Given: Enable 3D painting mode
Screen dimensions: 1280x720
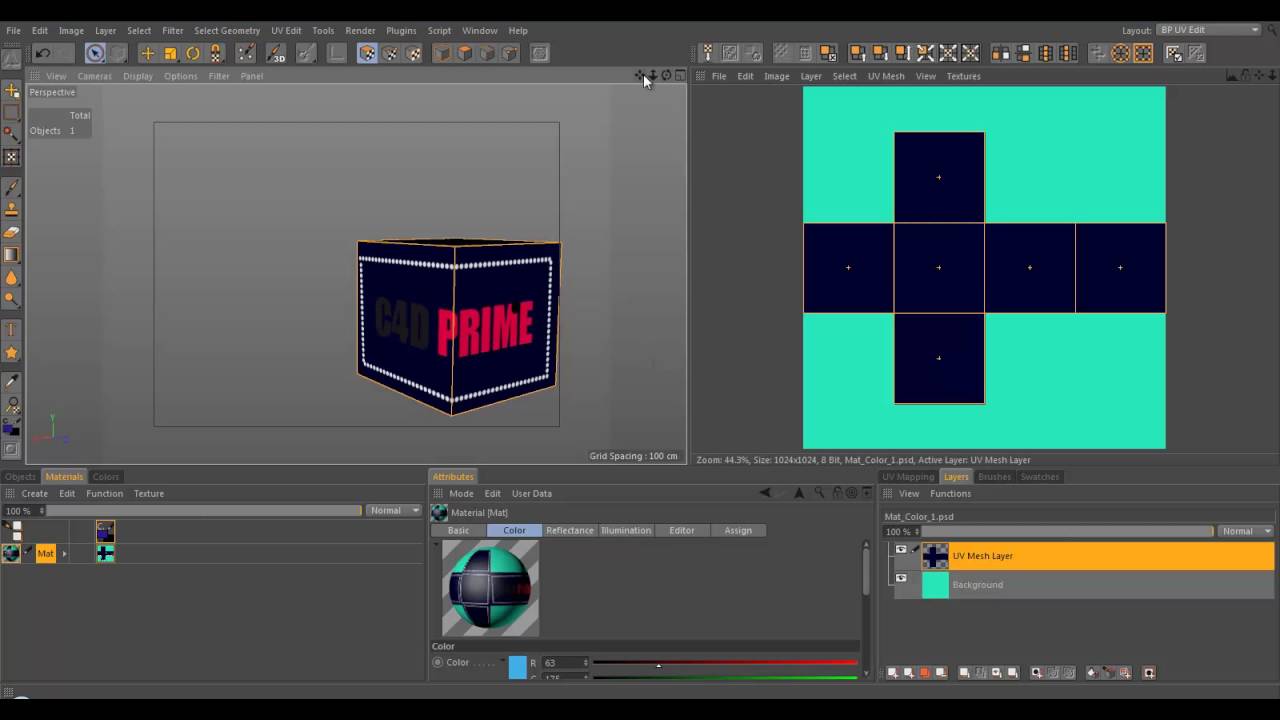Looking at the screenshot, I should pyautogui.click(x=276, y=54).
